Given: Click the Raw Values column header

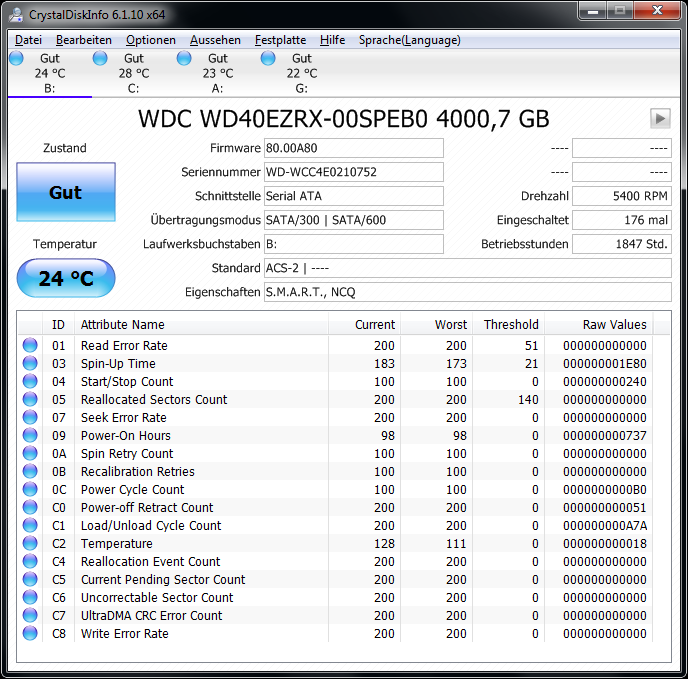Looking at the screenshot, I should pos(598,325).
